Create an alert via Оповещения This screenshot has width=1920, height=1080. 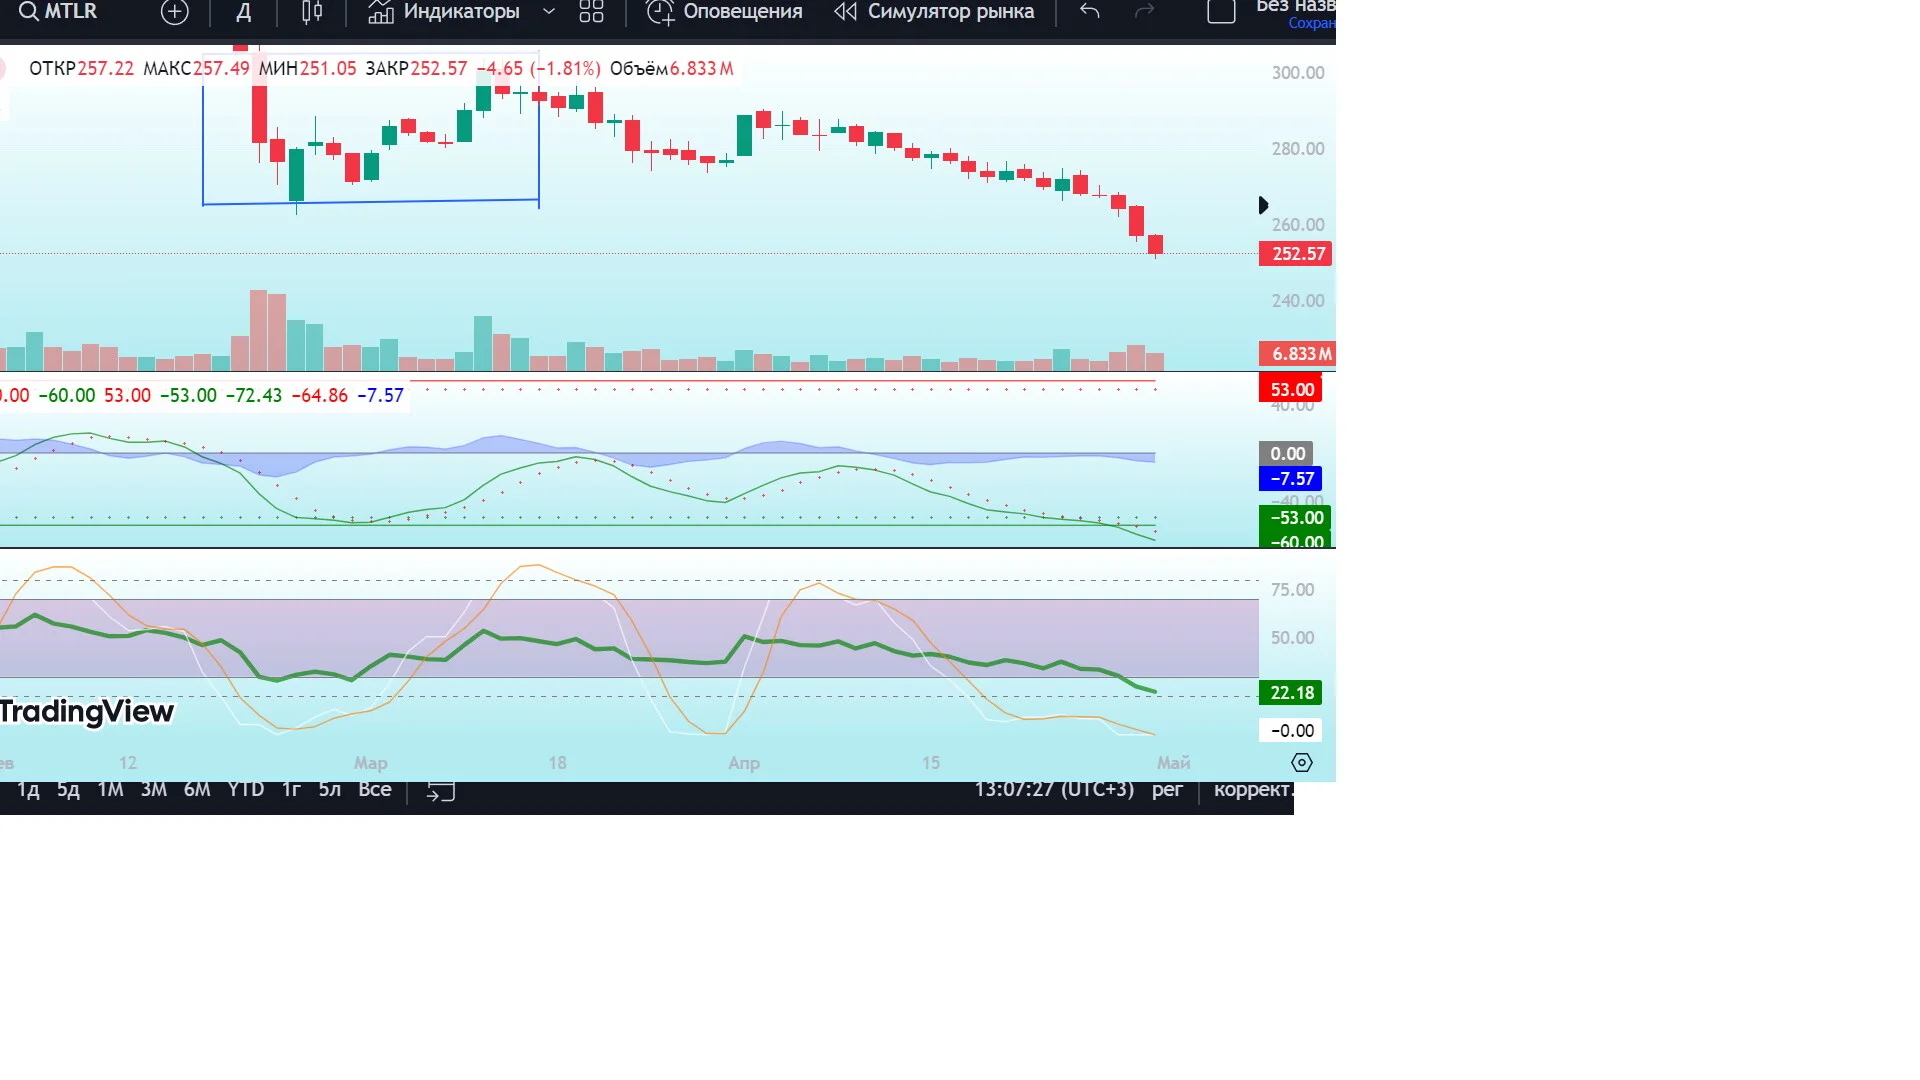pos(724,12)
